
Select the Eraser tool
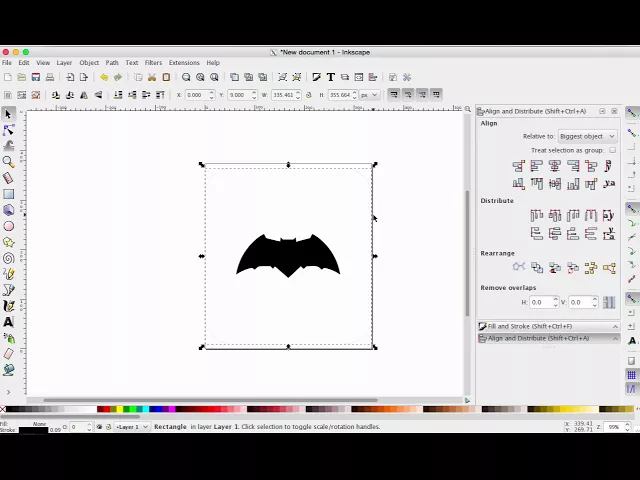(x=8, y=354)
